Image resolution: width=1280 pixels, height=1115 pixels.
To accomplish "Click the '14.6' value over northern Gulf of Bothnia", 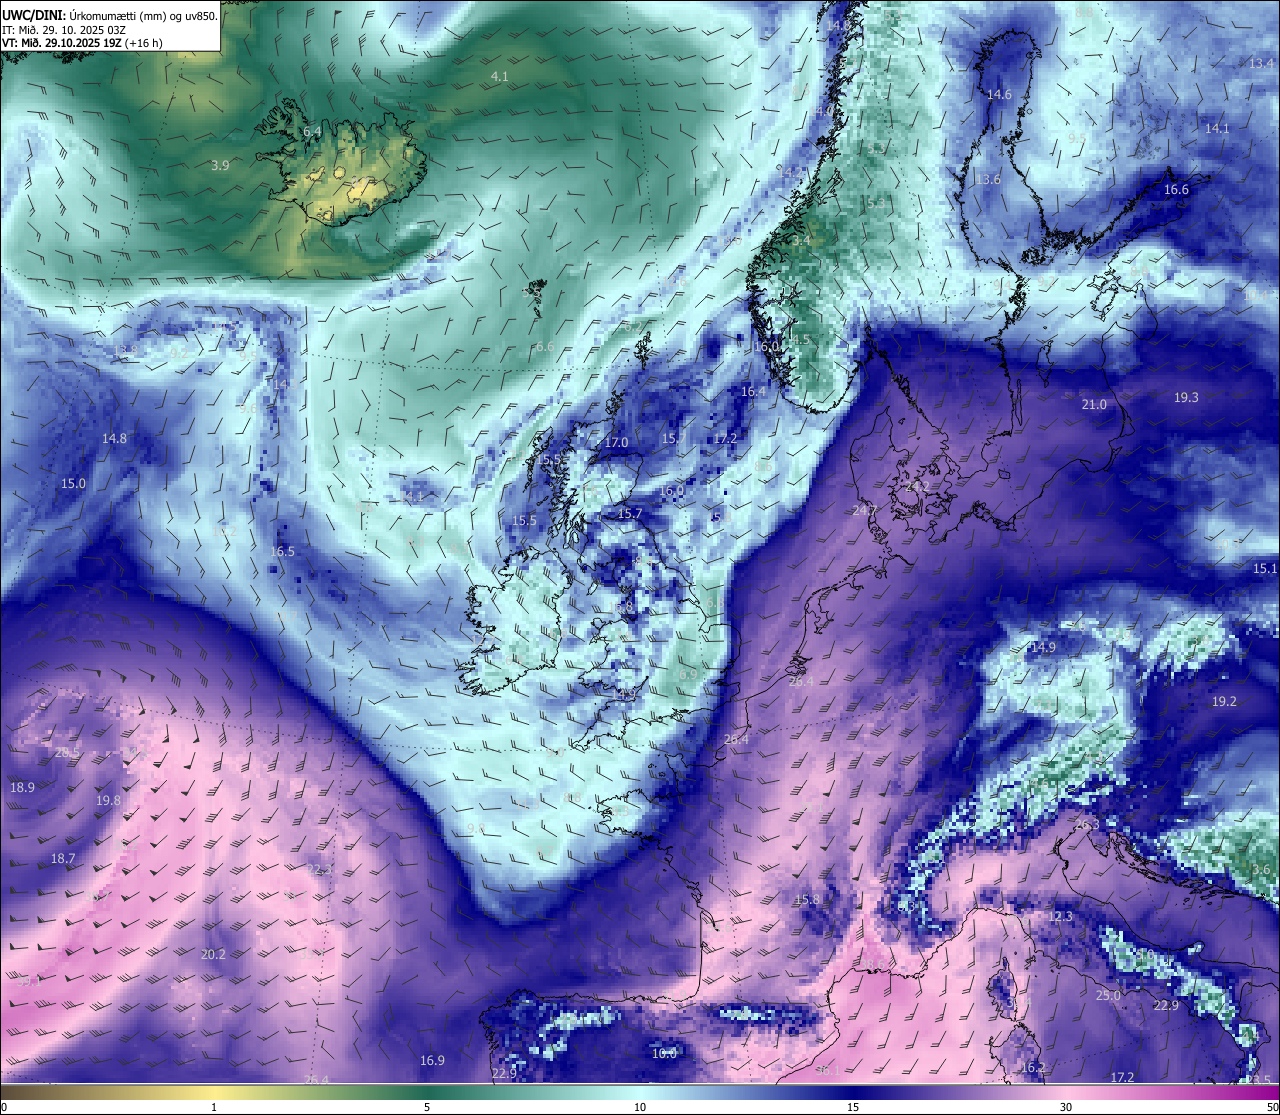I will (999, 94).
